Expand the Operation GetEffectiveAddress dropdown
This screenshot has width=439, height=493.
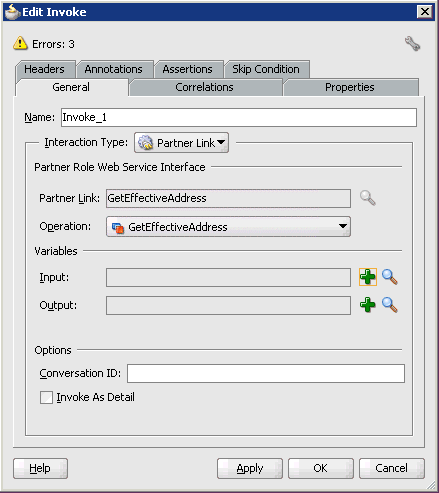coord(228,227)
